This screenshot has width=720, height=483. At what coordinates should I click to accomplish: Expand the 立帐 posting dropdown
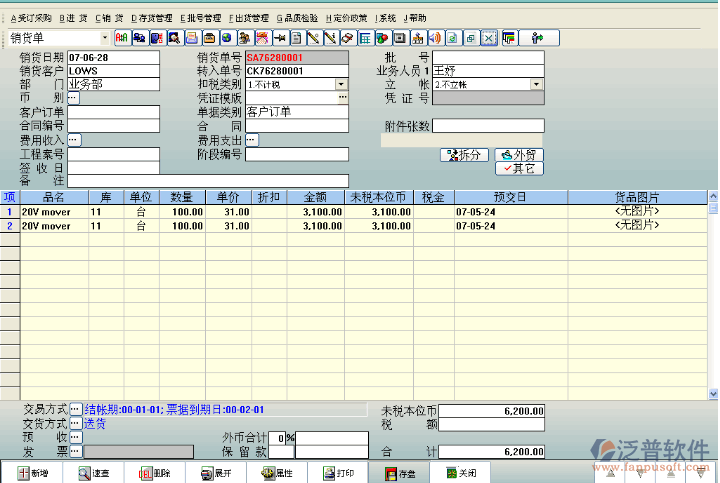(x=537, y=85)
